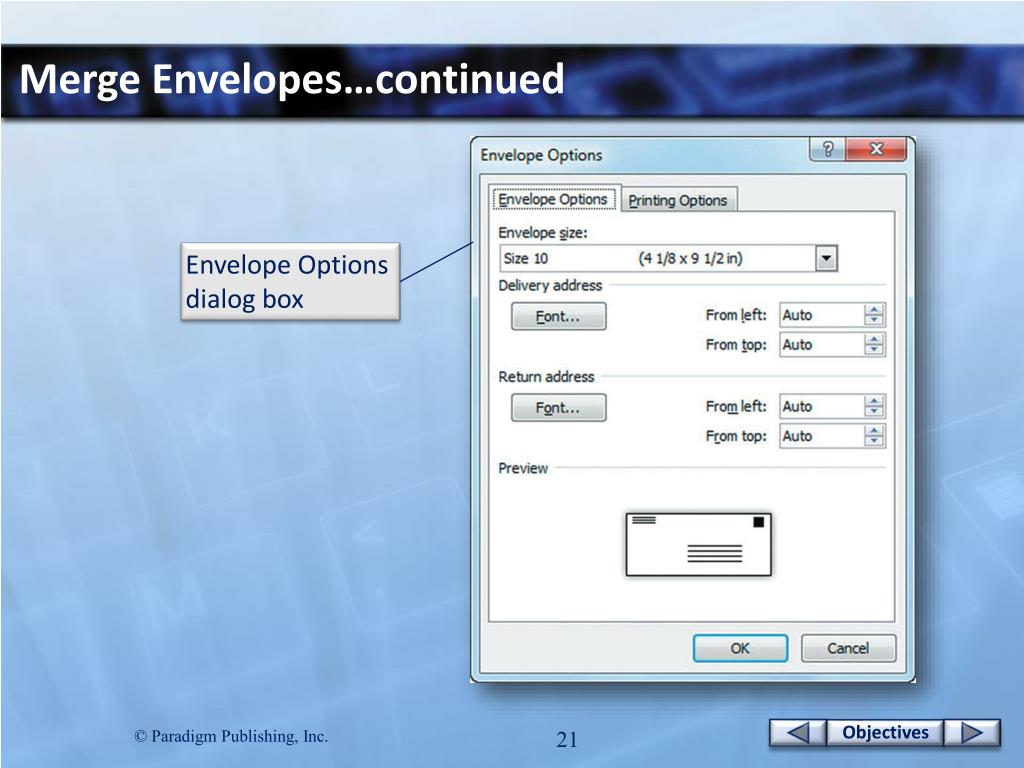Confirm the dialog with OK

pos(740,648)
